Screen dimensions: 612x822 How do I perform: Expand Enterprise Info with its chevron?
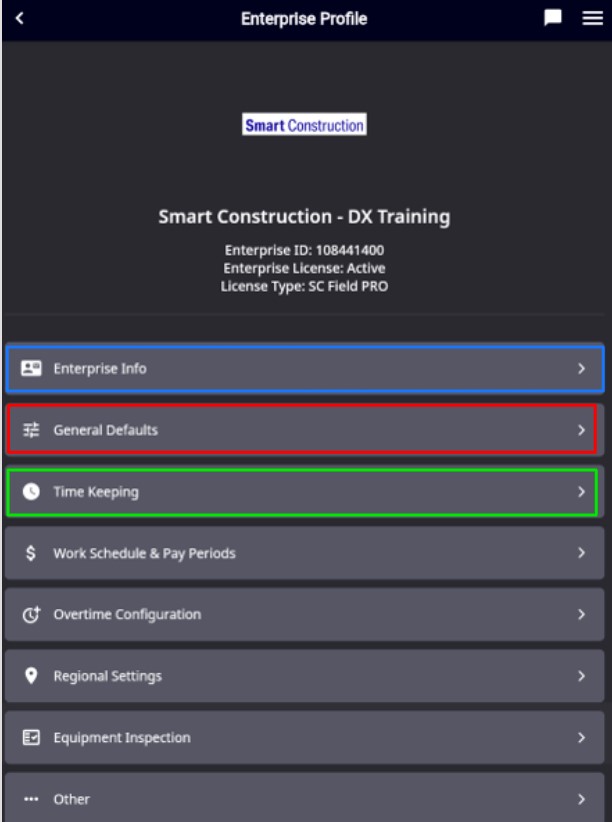(581, 369)
